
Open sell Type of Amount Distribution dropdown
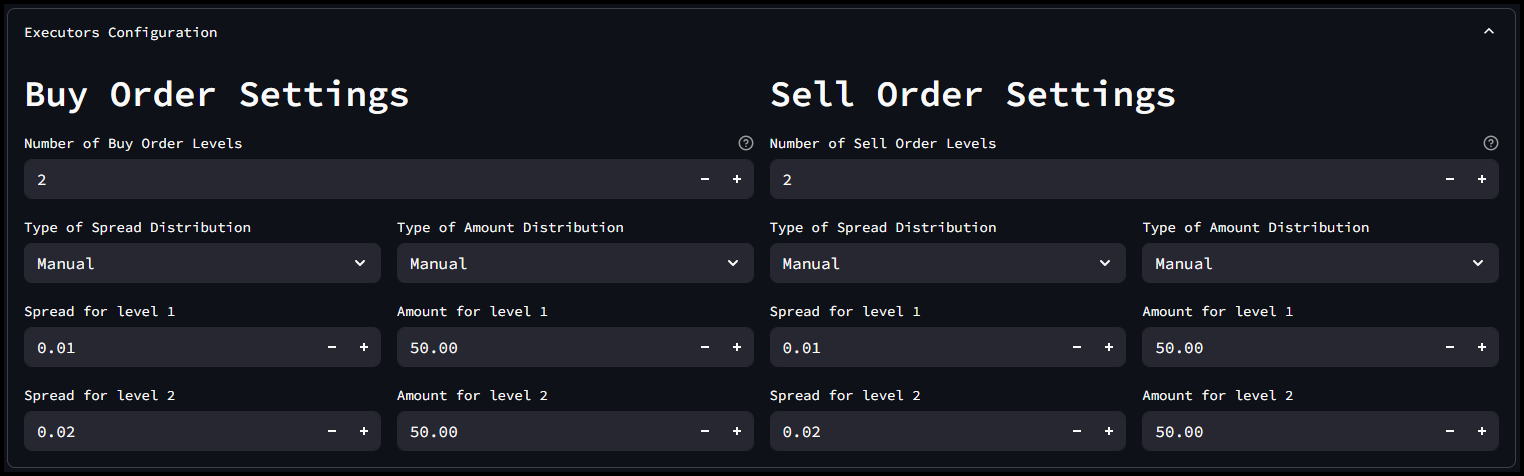pos(1320,264)
